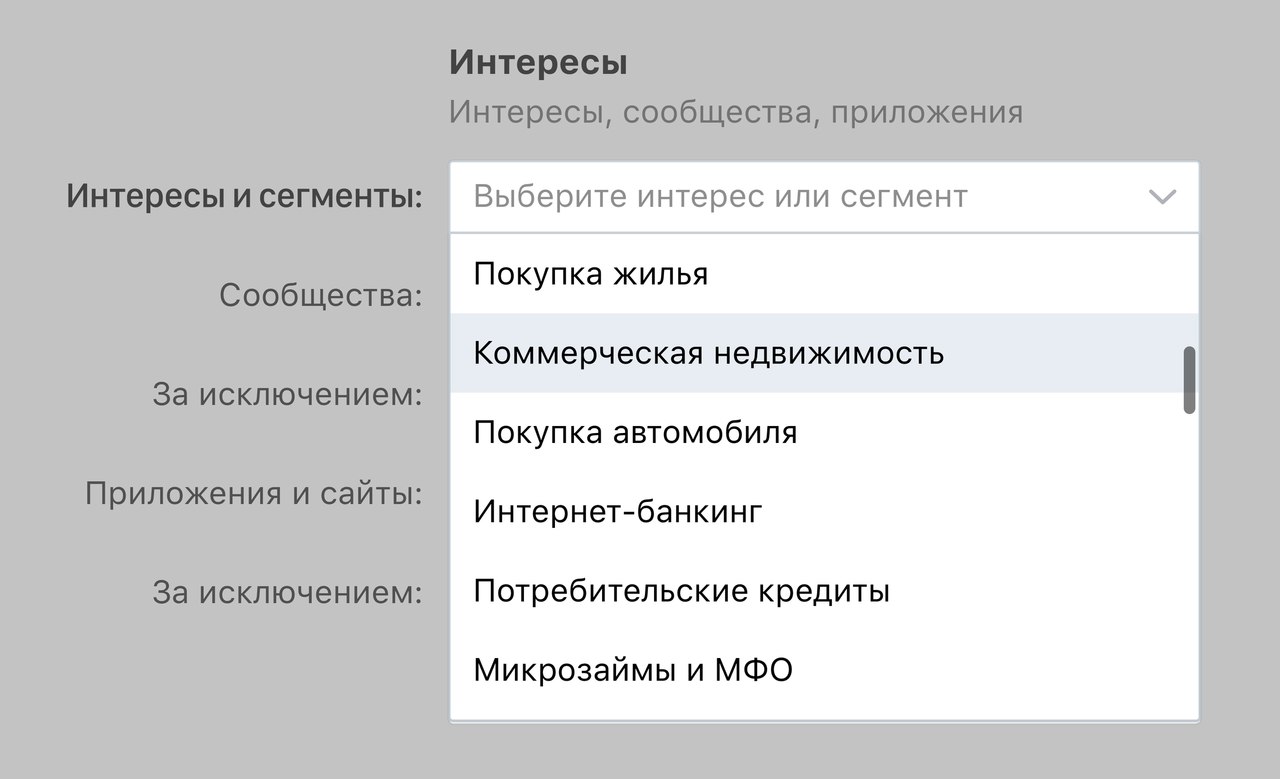
Task: Click the 'Приложения и сайты:' label
Action: tap(254, 493)
